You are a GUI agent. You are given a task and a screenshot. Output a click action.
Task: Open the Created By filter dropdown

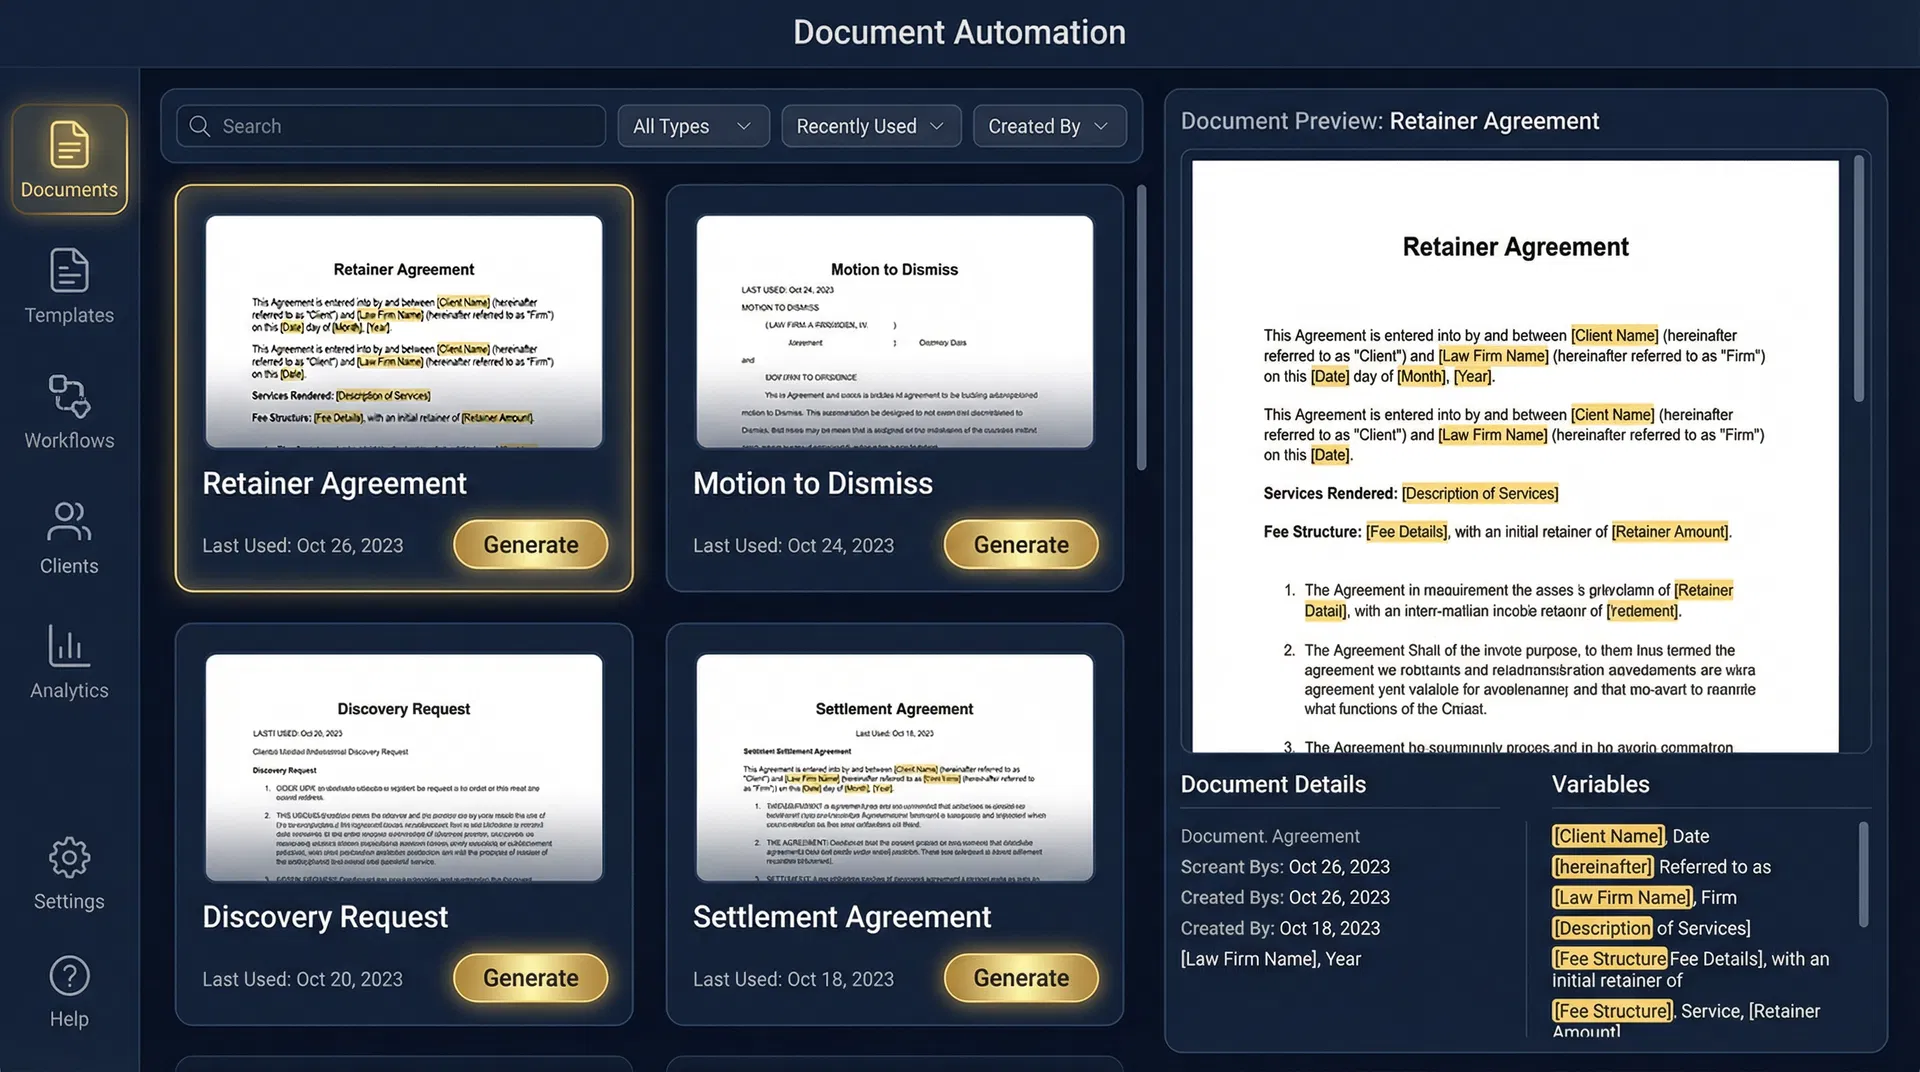point(1049,126)
